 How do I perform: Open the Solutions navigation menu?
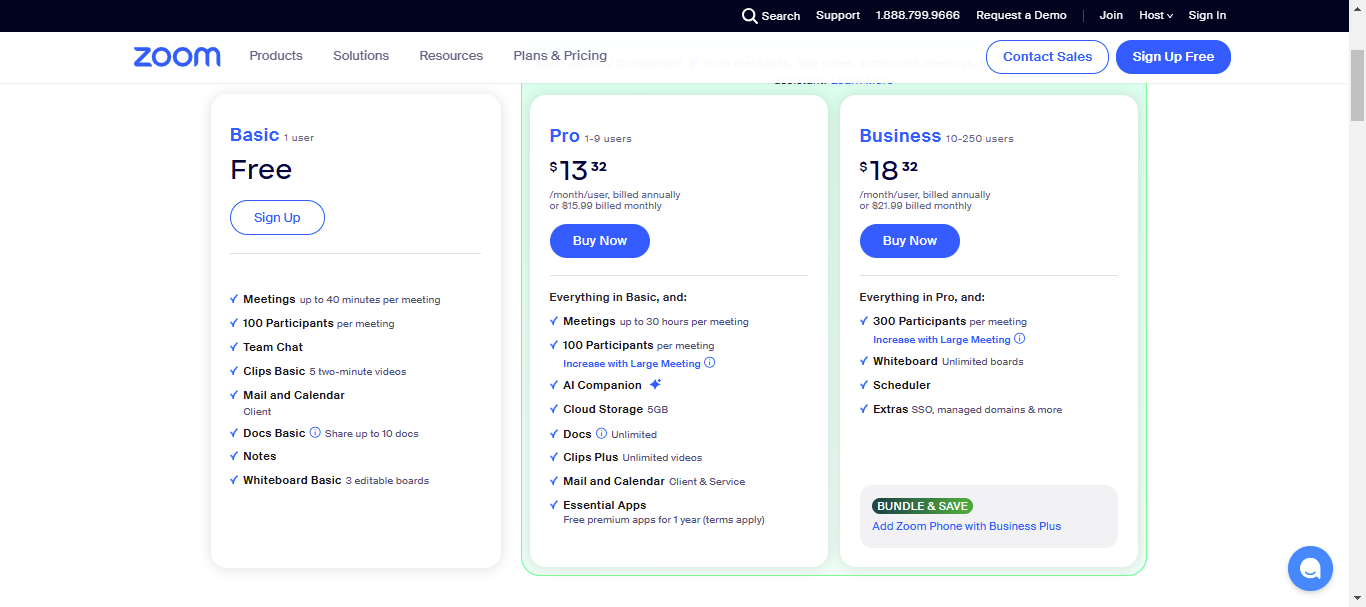(x=361, y=56)
